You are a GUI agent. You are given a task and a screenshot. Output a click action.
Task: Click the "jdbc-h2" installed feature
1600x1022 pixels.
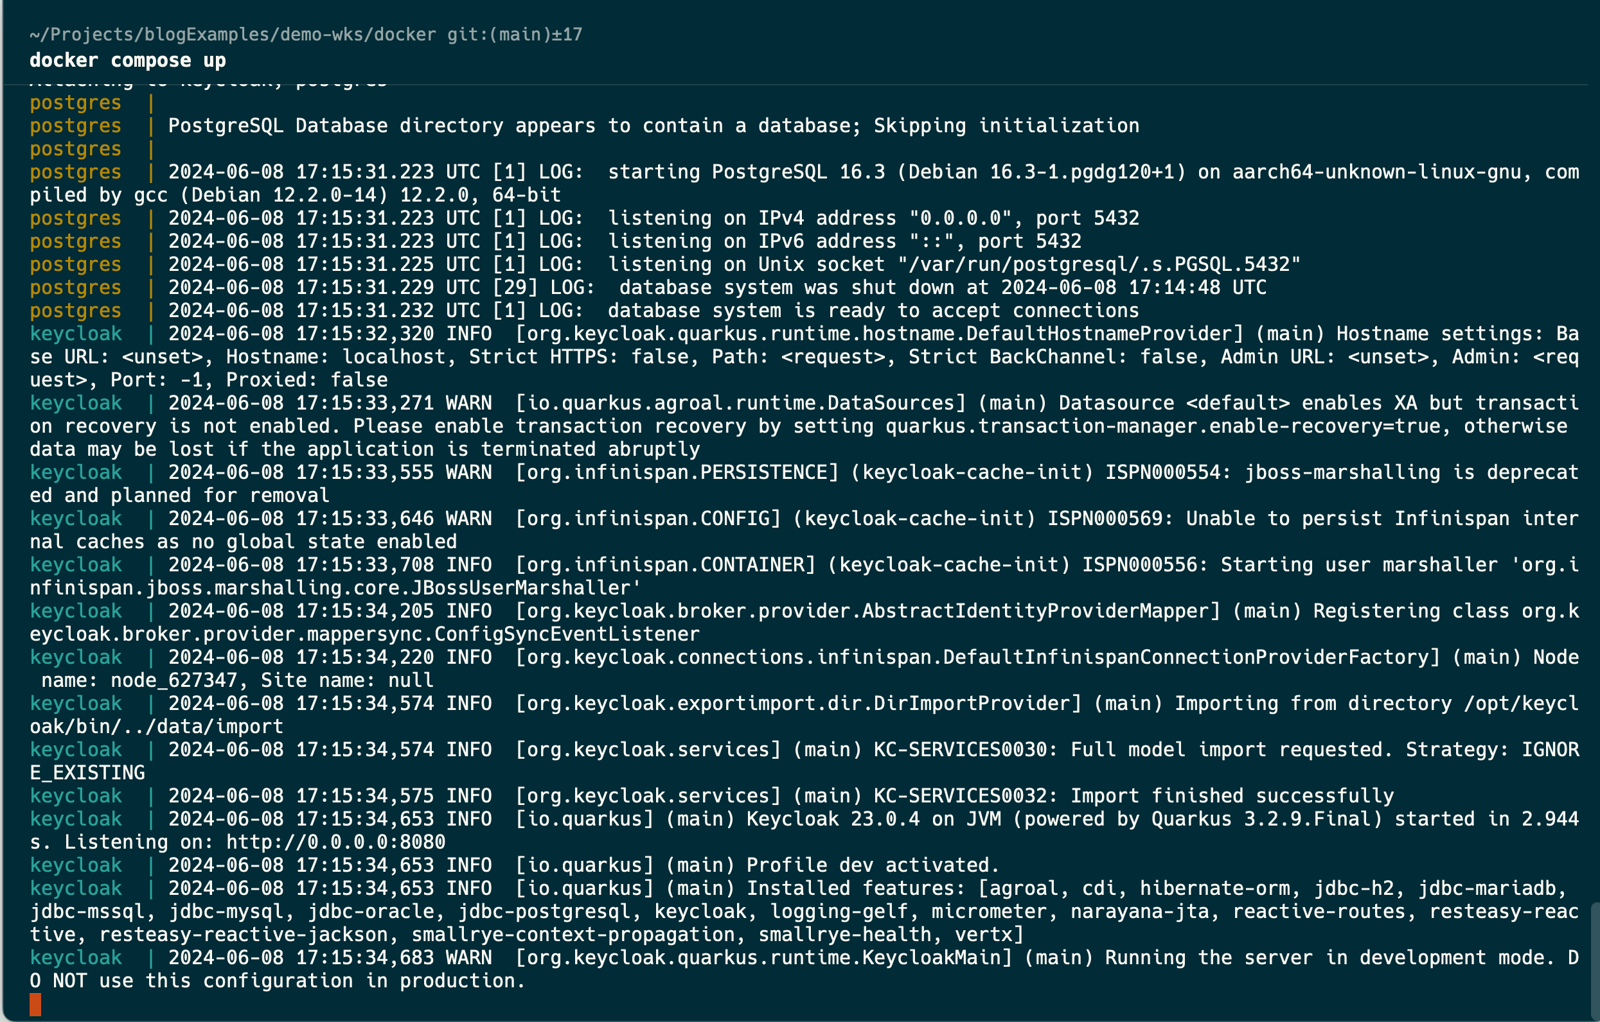(1354, 888)
